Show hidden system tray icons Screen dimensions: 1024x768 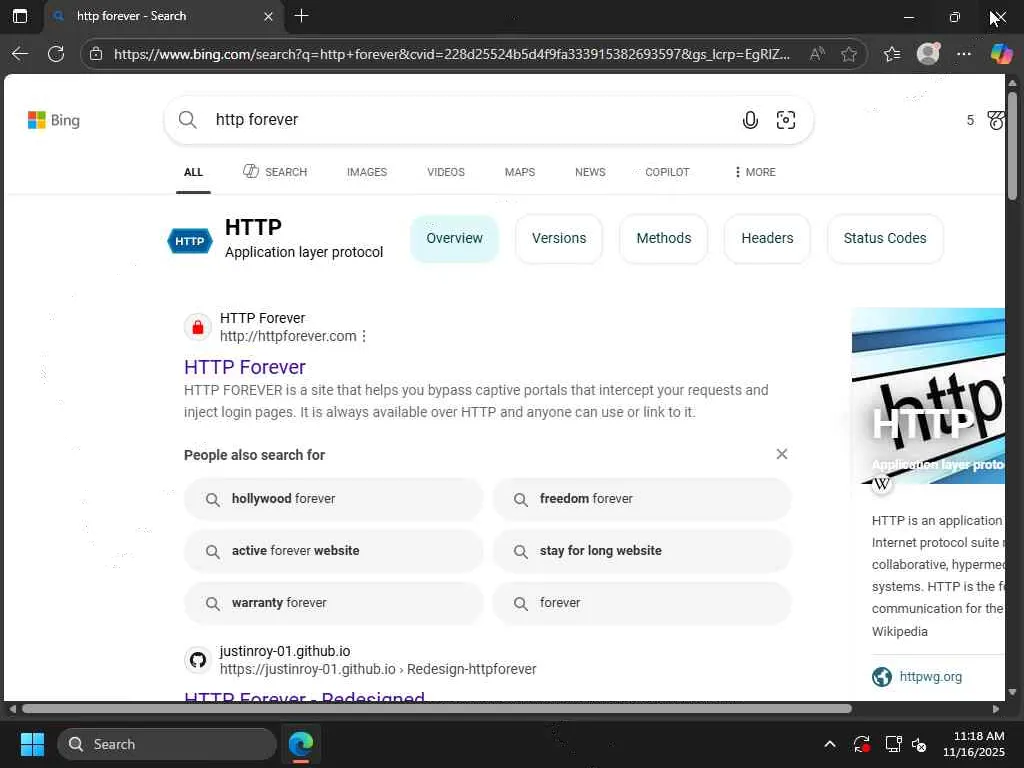pos(829,744)
